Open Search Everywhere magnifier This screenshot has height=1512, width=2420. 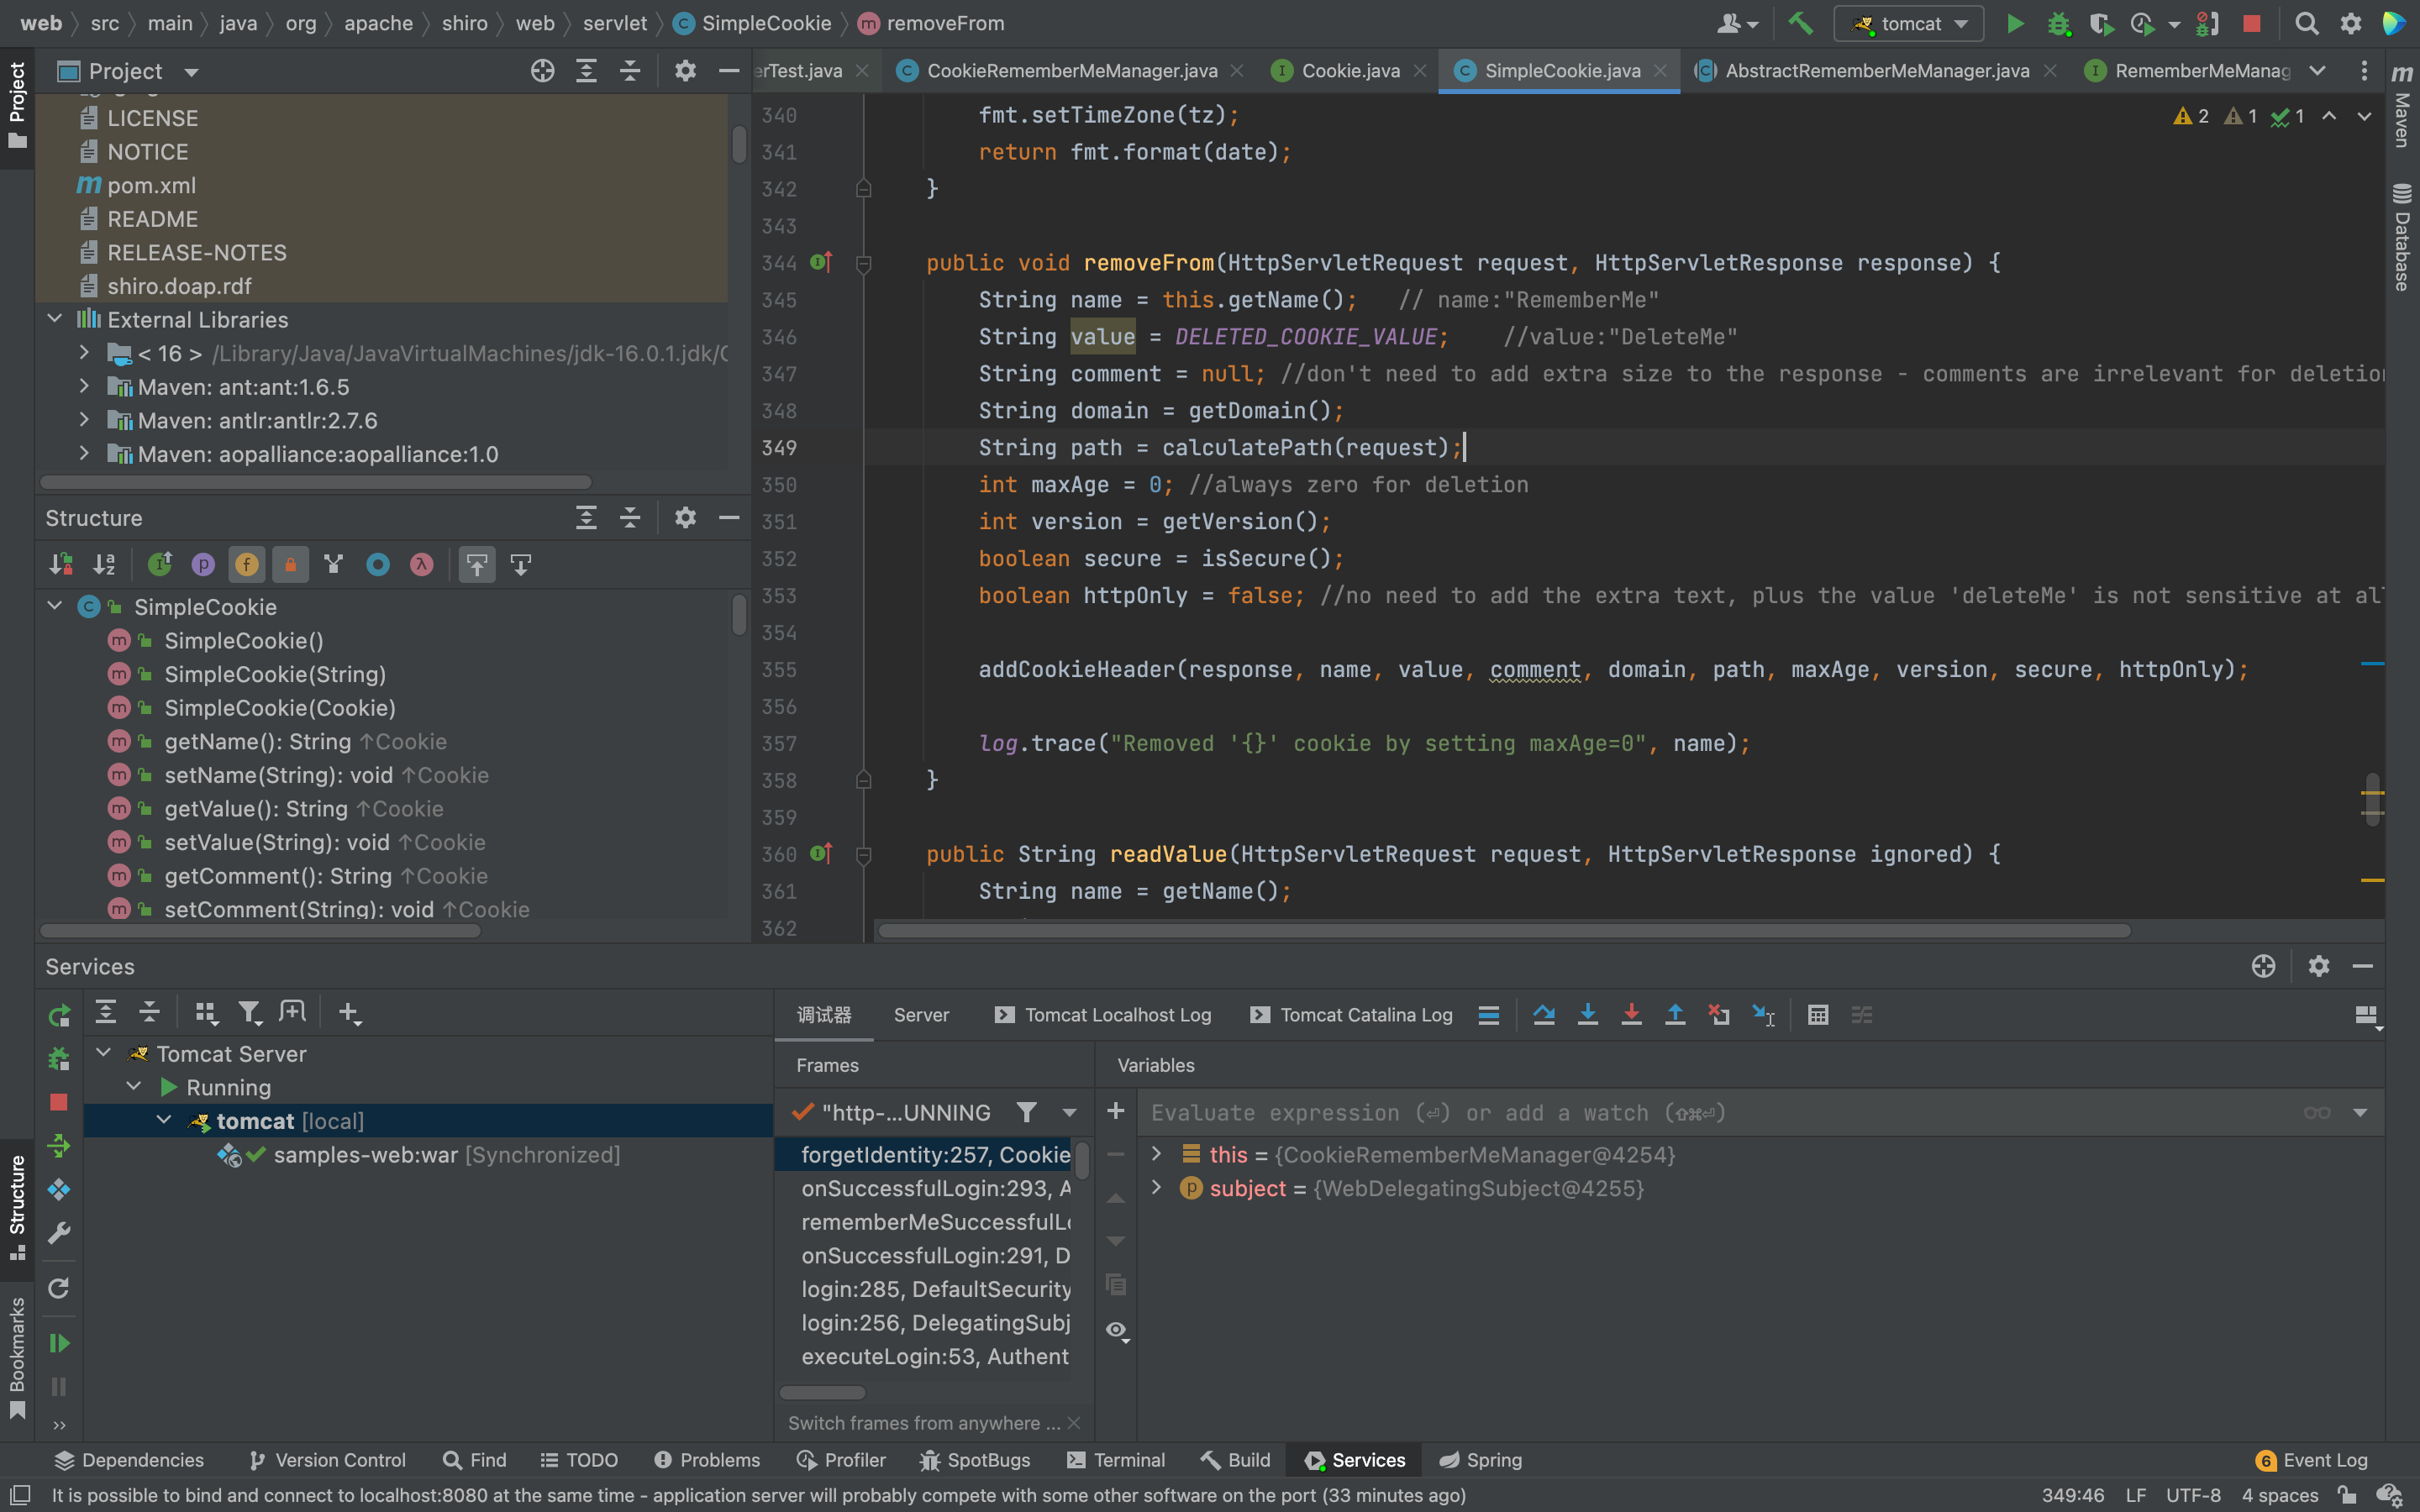click(x=2306, y=23)
